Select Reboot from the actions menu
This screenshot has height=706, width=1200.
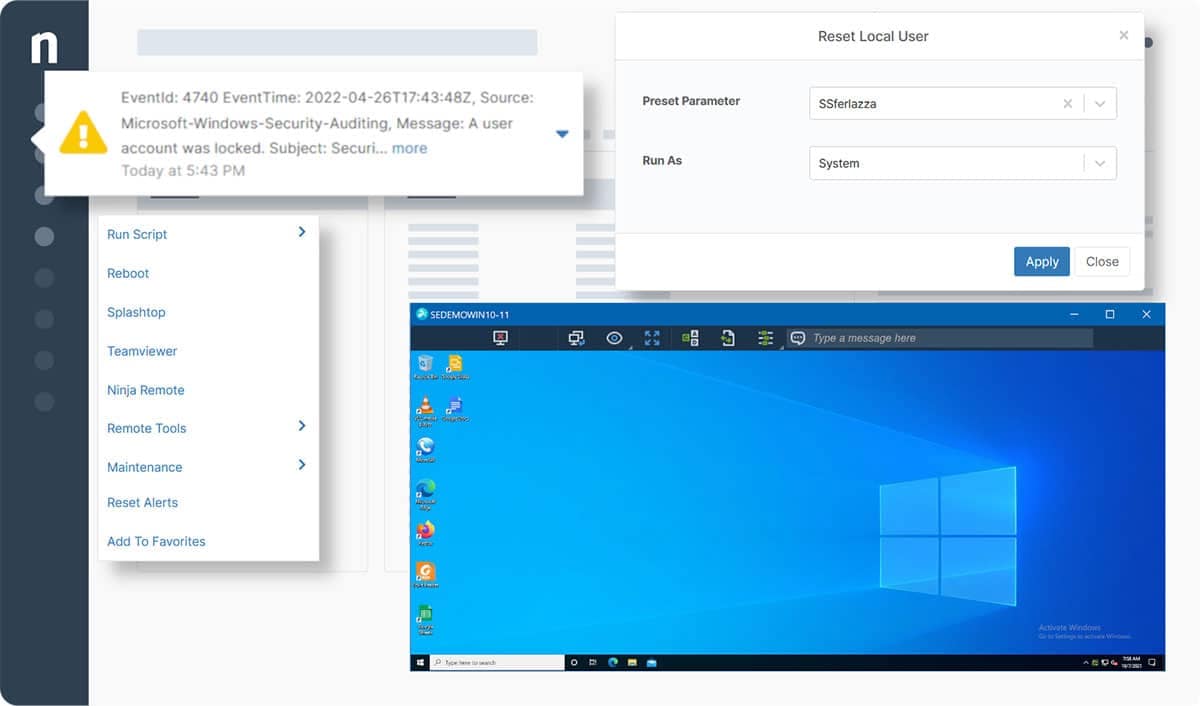pos(127,273)
